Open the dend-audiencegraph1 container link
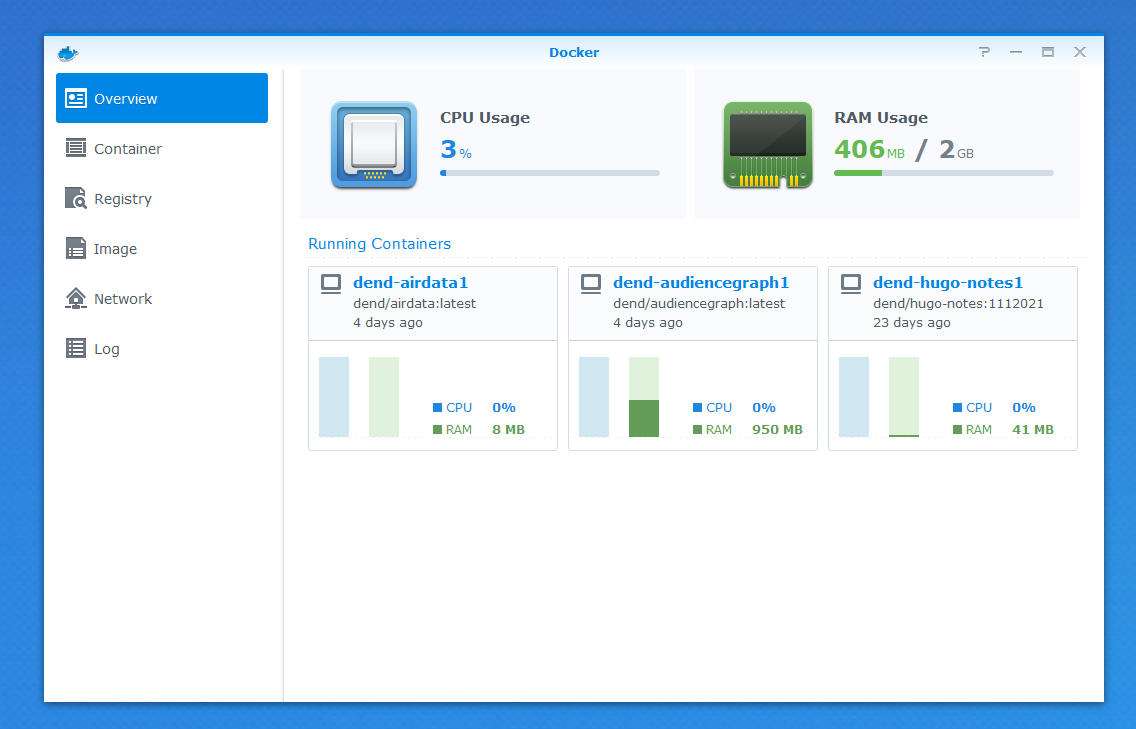Image resolution: width=1136 pixels, height=729 pixels. (x=701, y=283)
